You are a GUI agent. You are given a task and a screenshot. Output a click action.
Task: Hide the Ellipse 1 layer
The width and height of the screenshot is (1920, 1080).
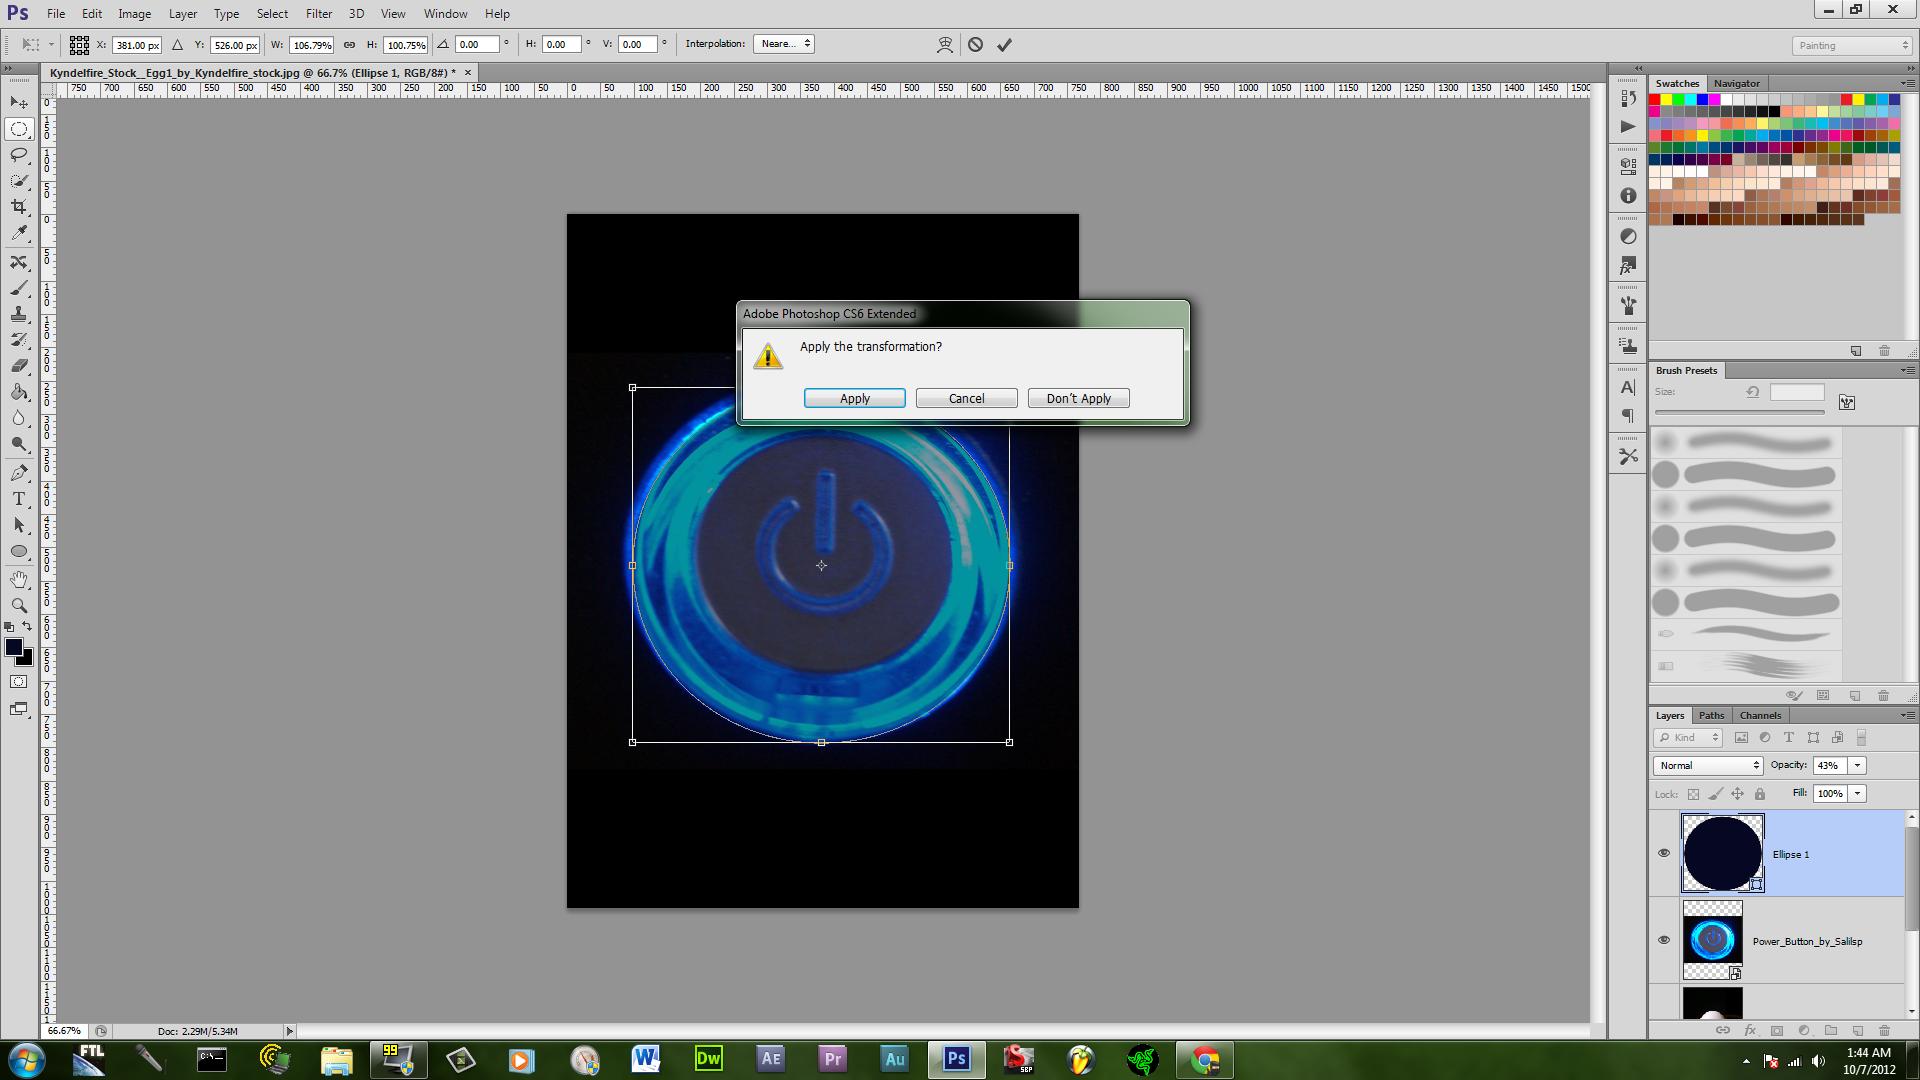[x=1664, y=853]
